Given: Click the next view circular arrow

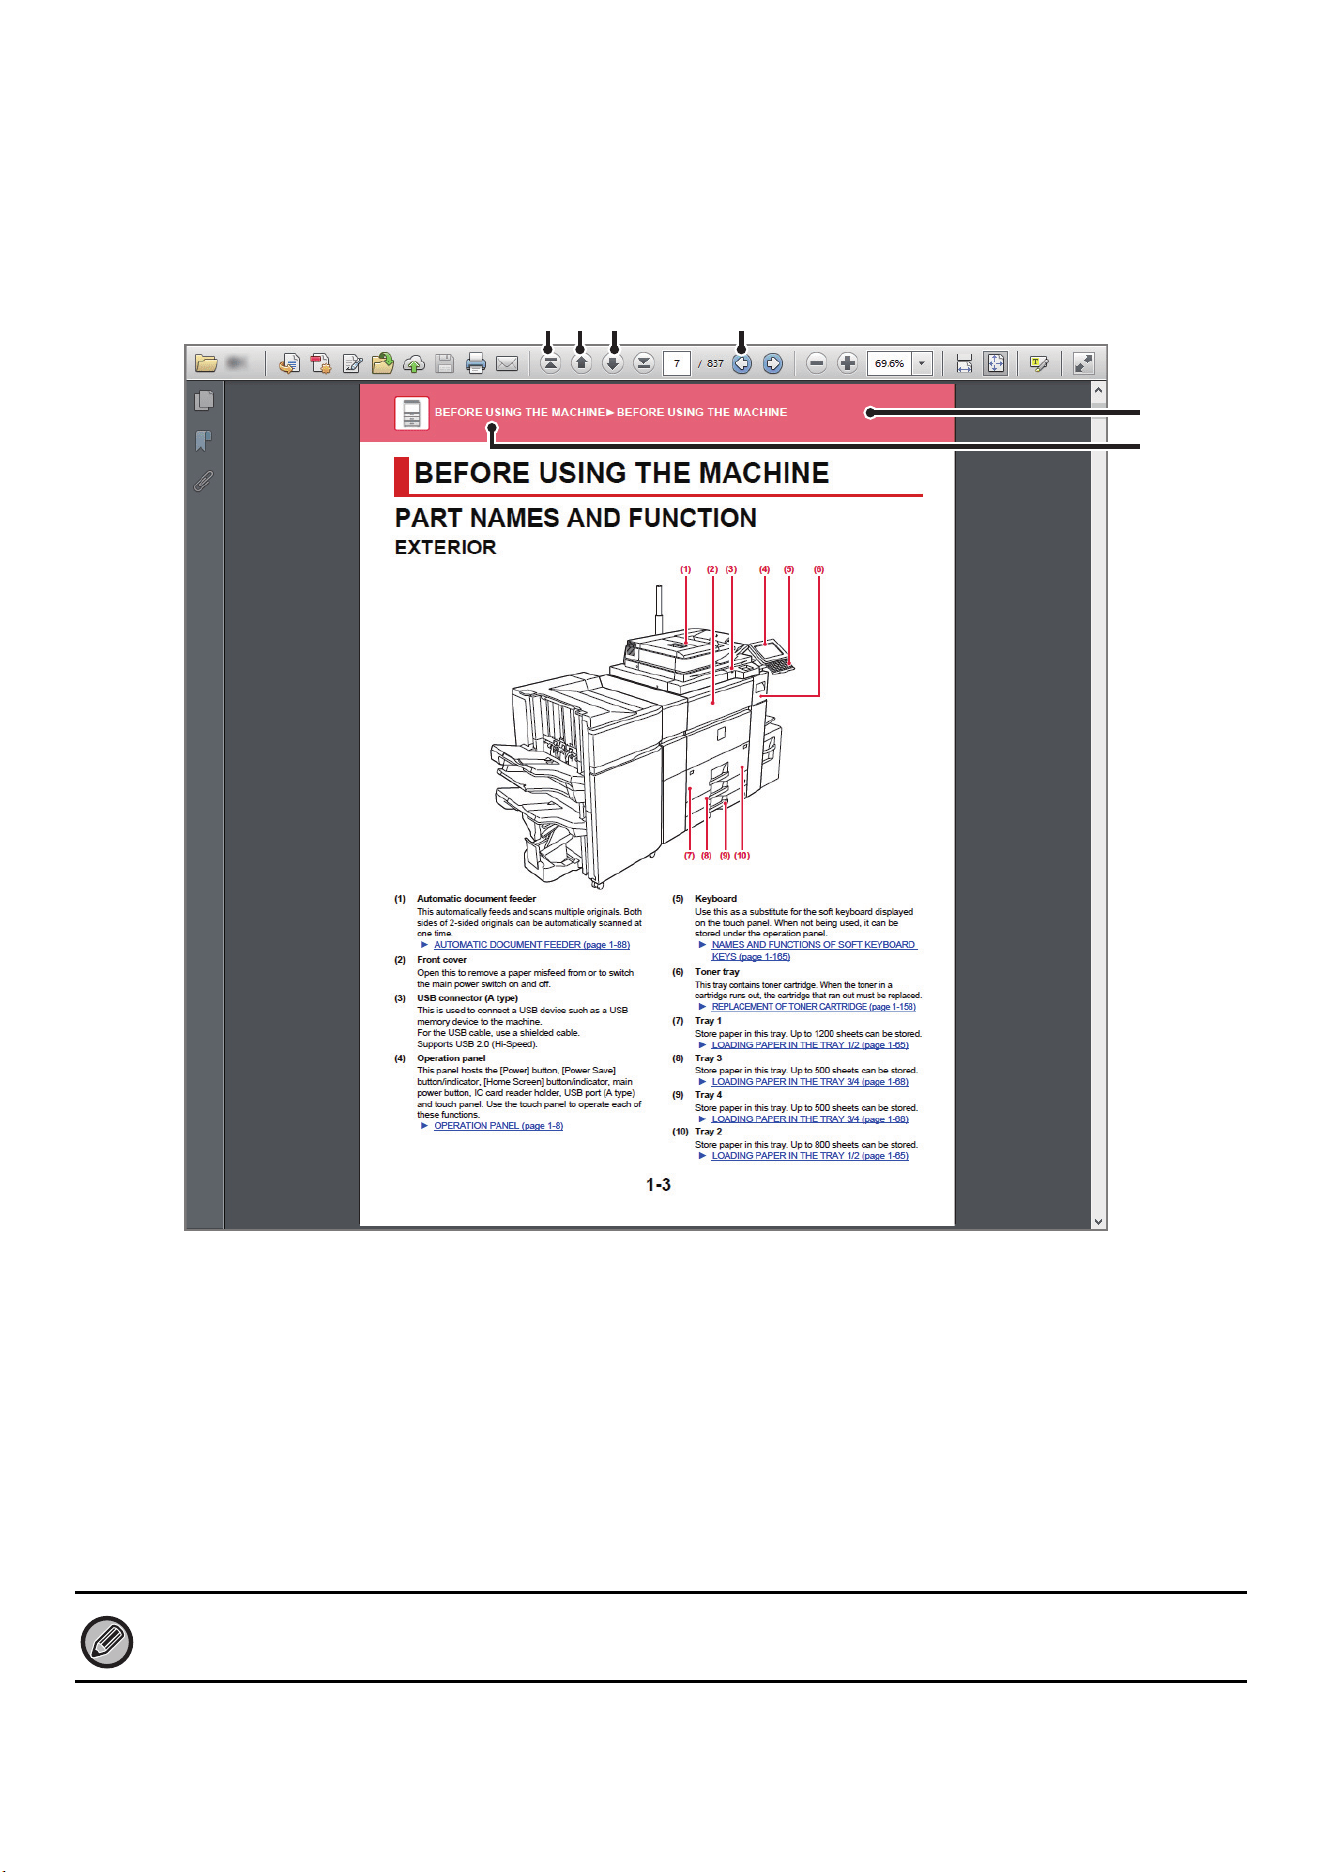Looking at the screenshot, I should (773, 364).
